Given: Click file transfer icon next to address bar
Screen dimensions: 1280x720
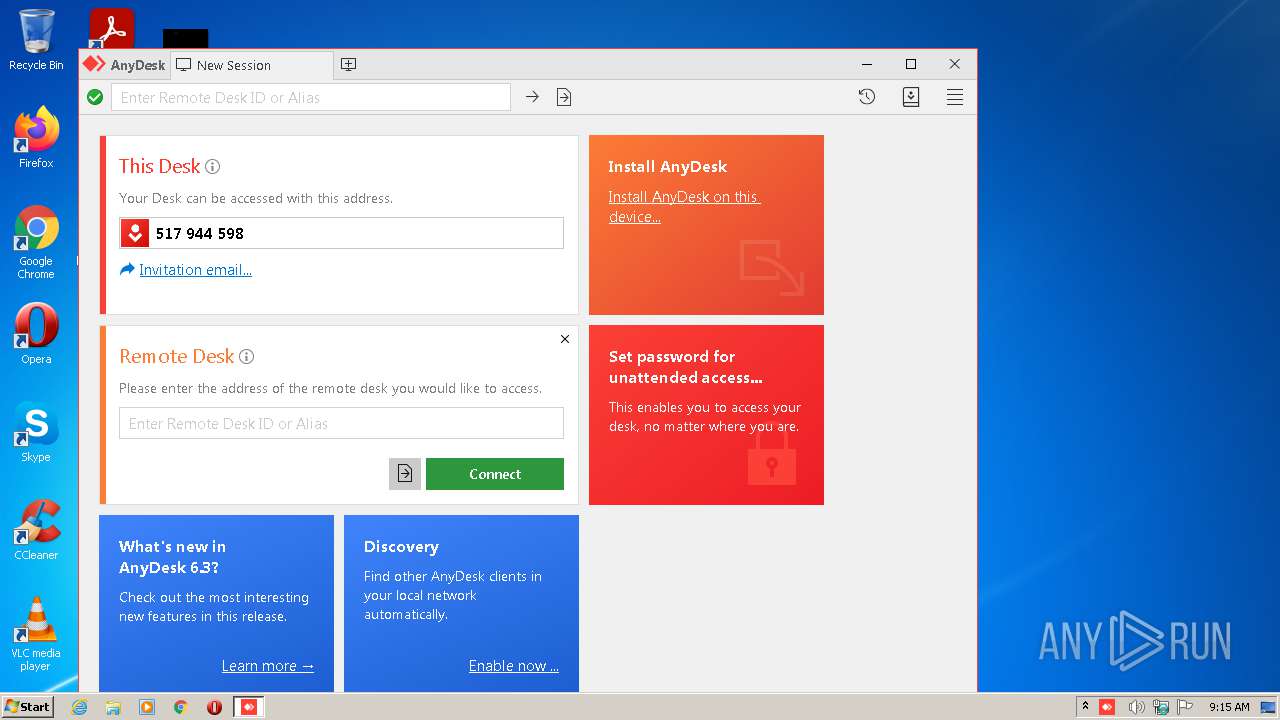Looking at the screenshot, I should (x=564, y=97).
